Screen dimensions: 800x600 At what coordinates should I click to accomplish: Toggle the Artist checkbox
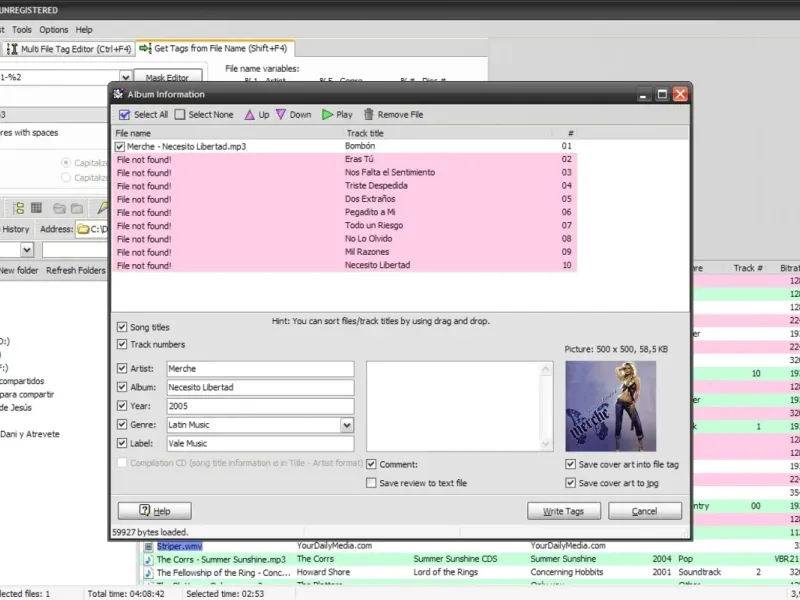122,368
